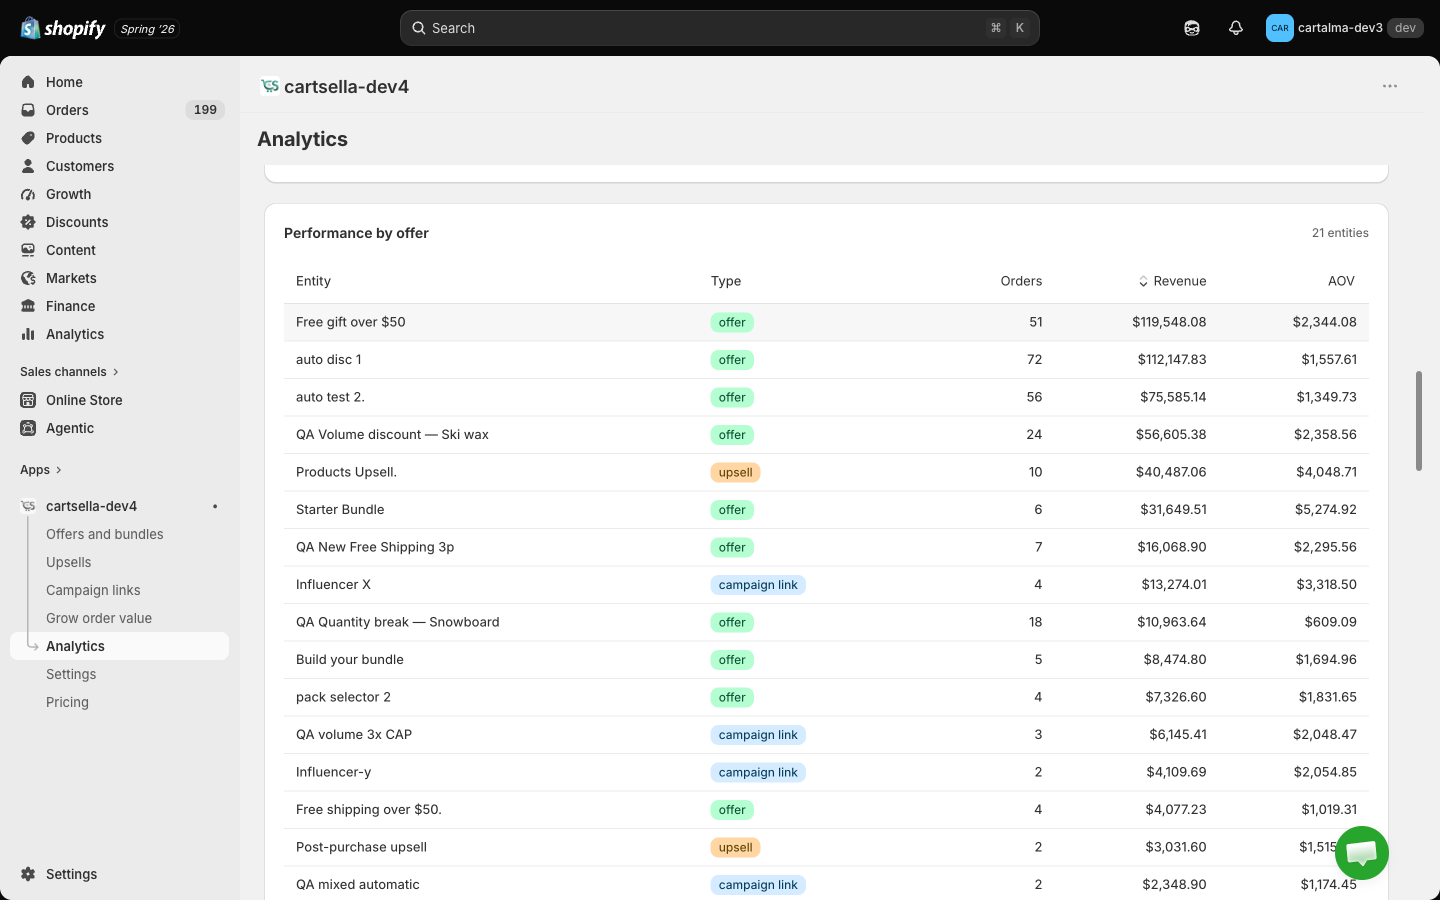
Task: Open the Pricing page in the app nav
Action: point(67,702)
